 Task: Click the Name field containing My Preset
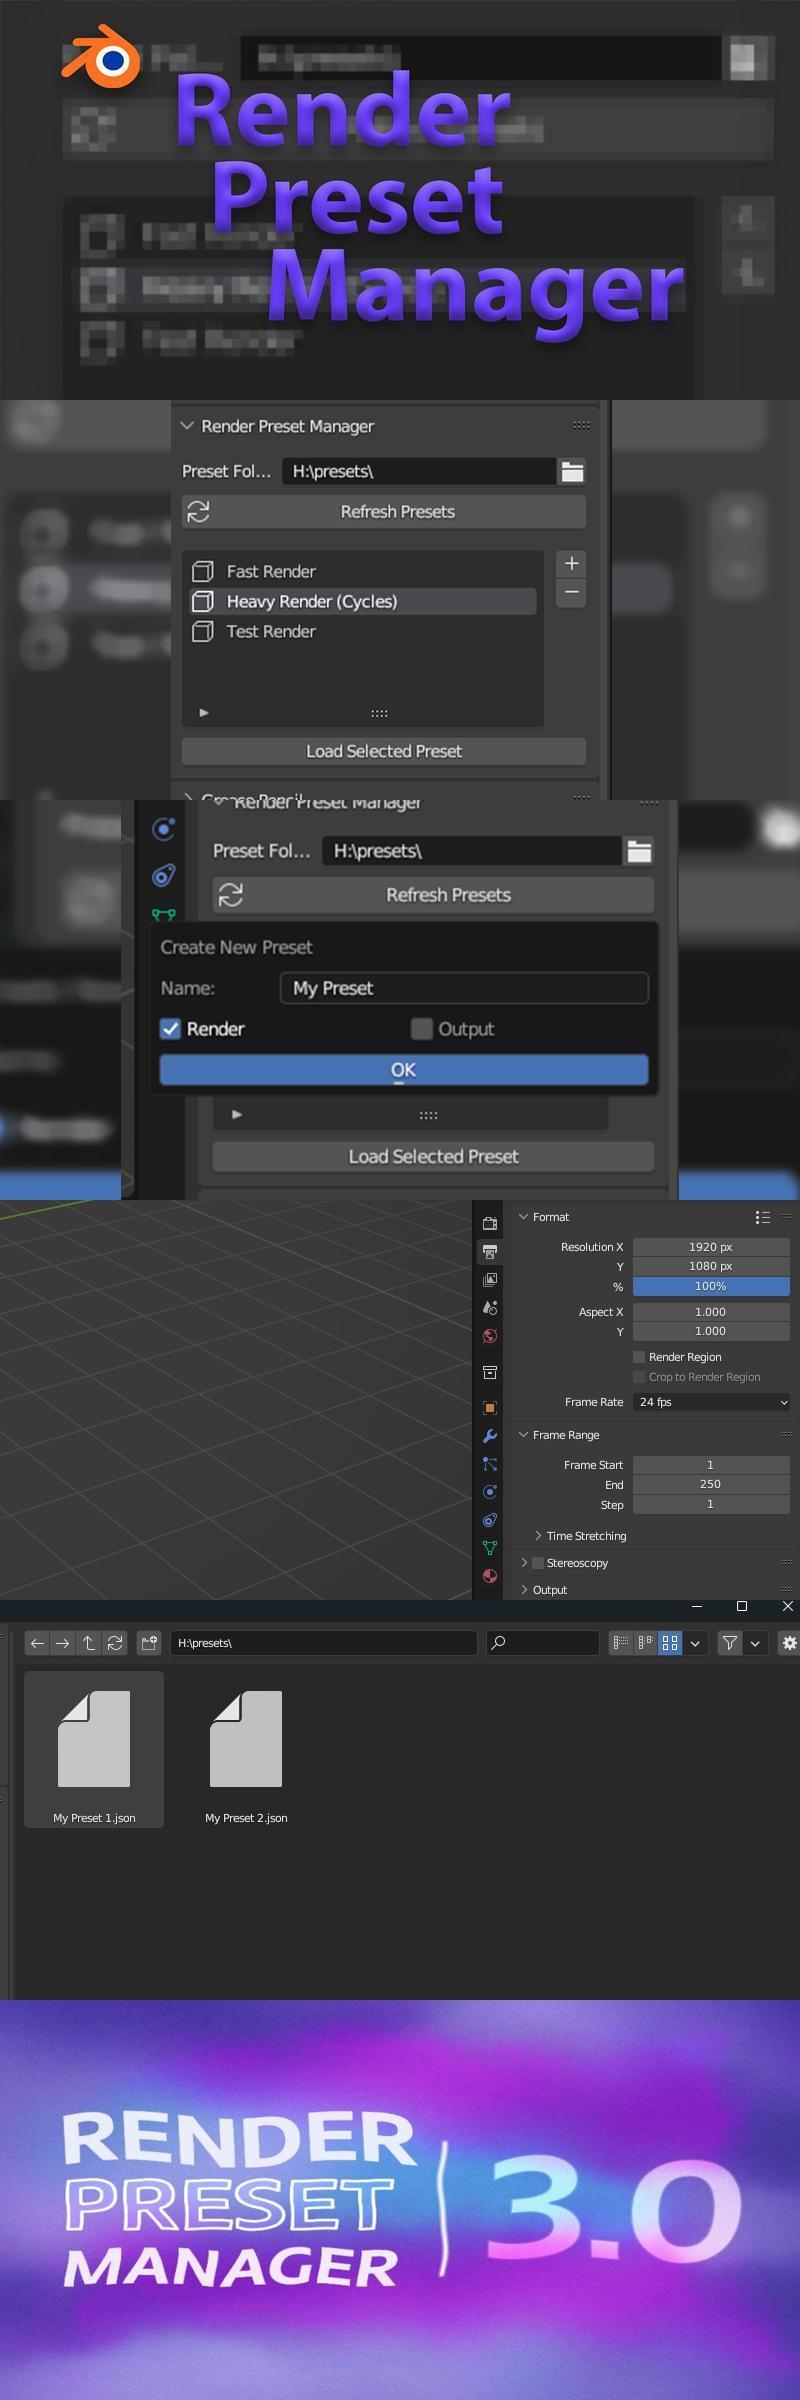click(x=464, y=988)
